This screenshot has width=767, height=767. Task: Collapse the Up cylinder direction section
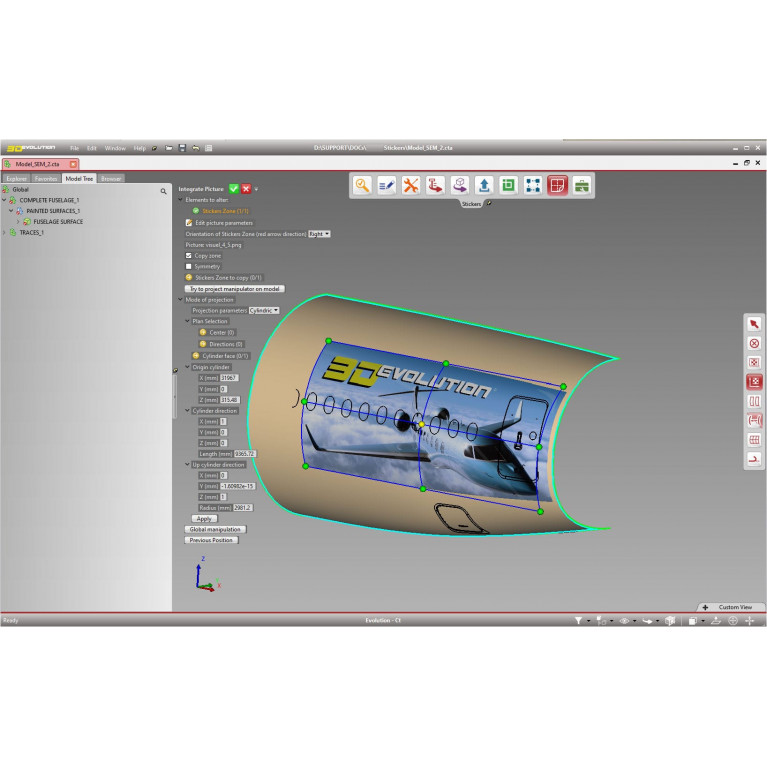coord(187,464)
